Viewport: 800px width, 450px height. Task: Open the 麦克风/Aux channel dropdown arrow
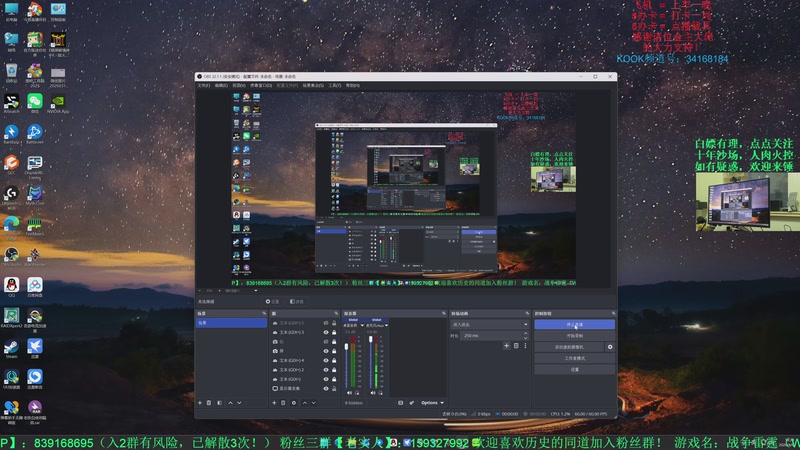pyautogui.click(x=387, y=326)
